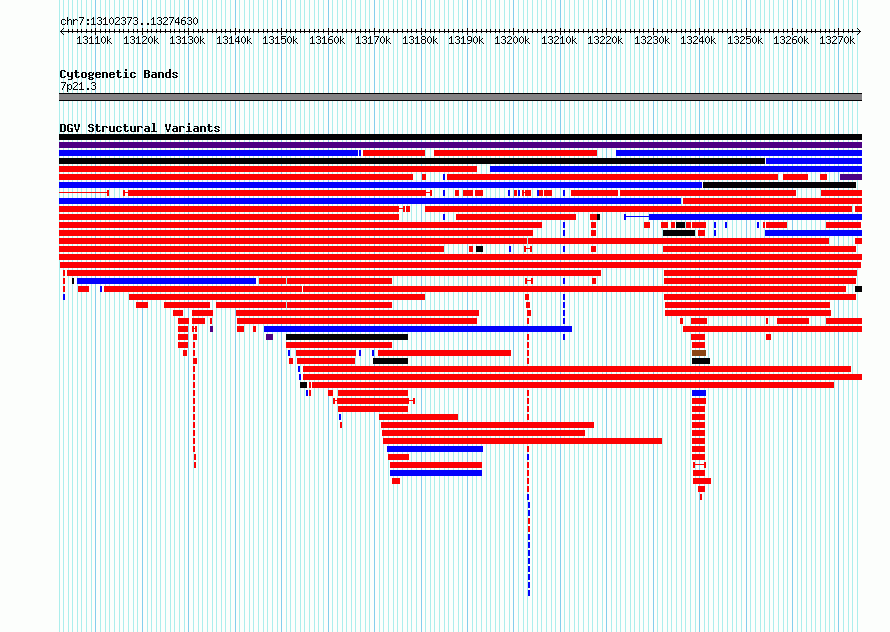This screenshot has width=890, height=632.
Task: Click the 13260k ruler label
Action: click(x=791, y=40)
